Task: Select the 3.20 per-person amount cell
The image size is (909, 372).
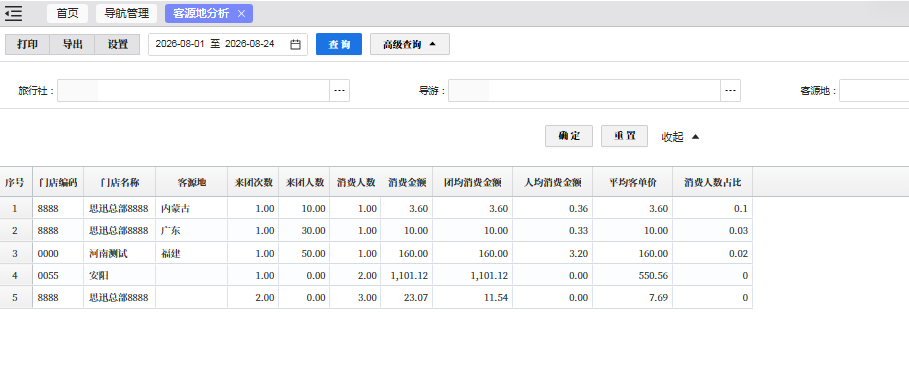Action: coord(552,253)
